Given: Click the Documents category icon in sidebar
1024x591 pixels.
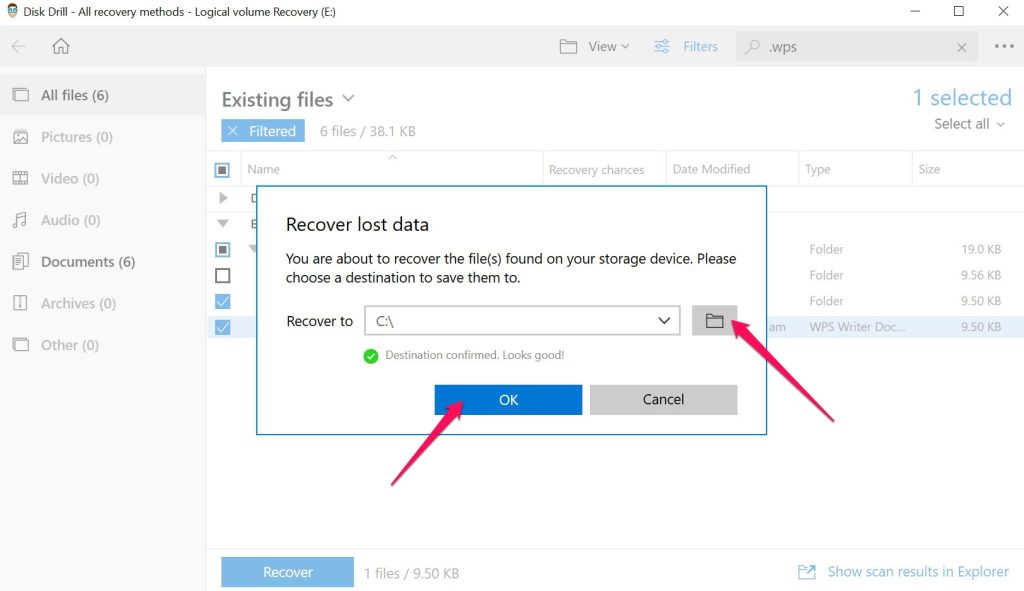Looking at the screenshot, I should click(22, 261).
